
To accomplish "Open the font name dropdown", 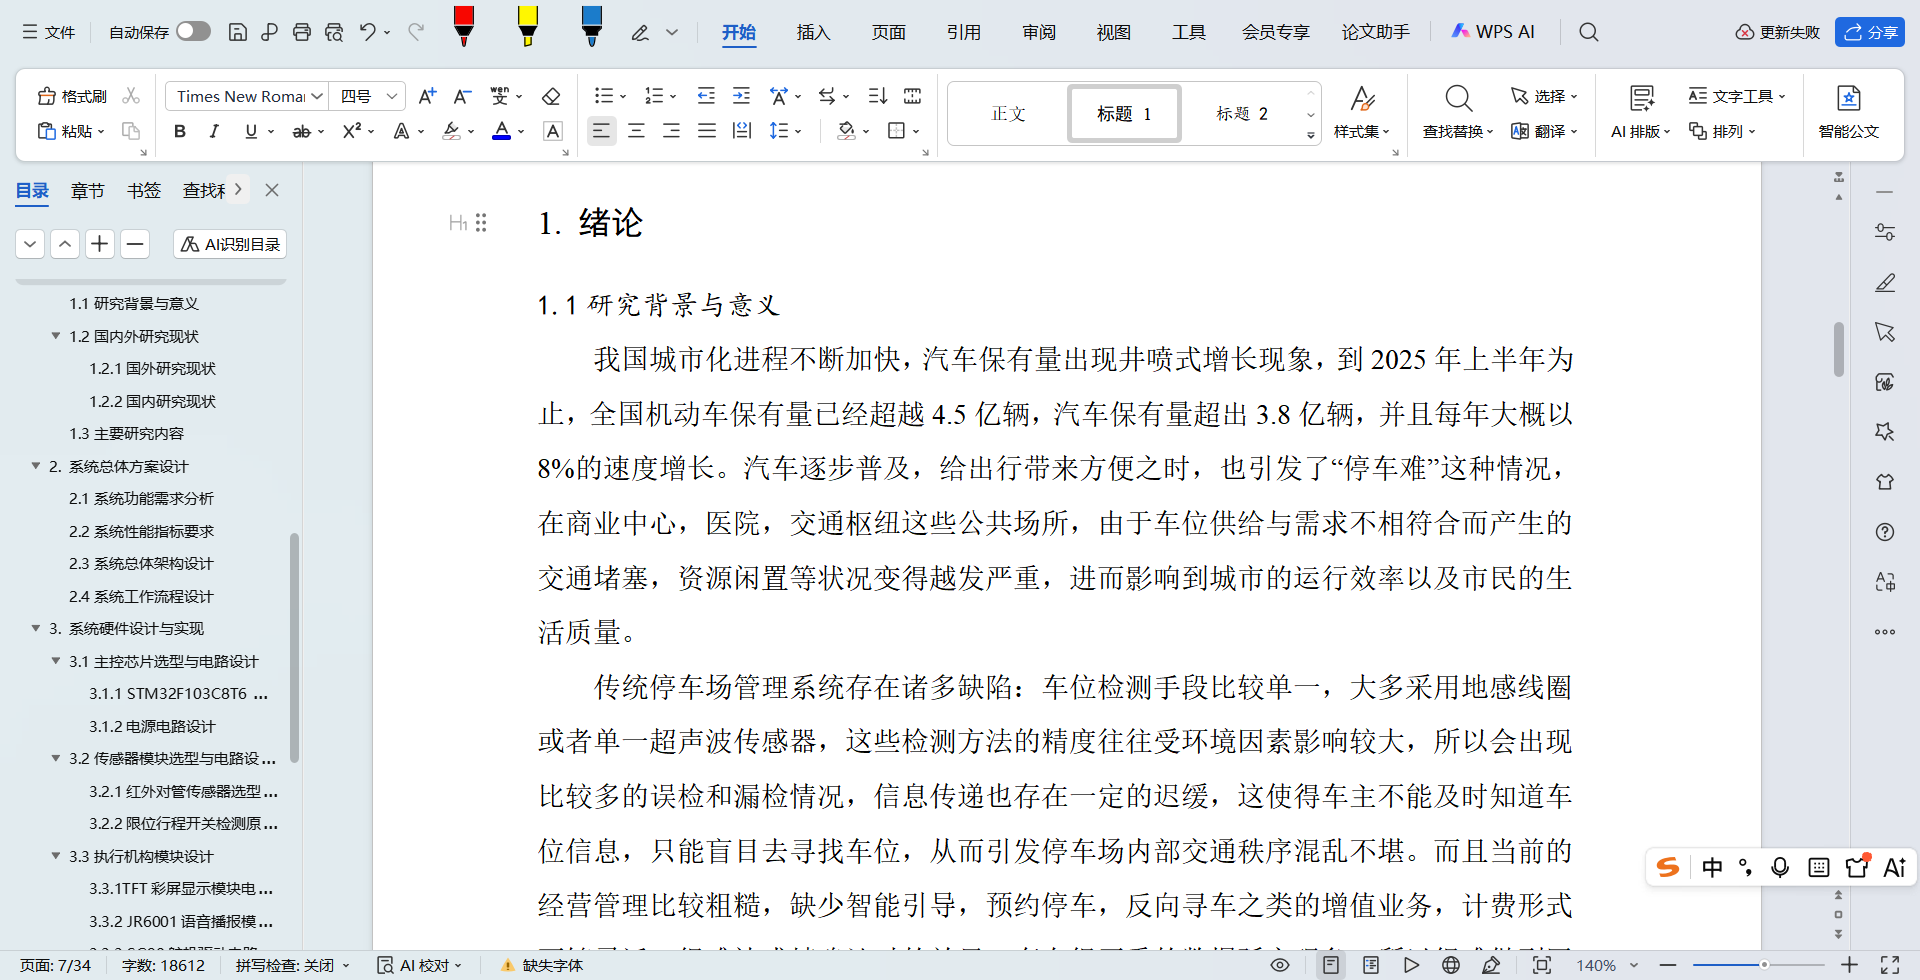I will (x=317, y=96).
